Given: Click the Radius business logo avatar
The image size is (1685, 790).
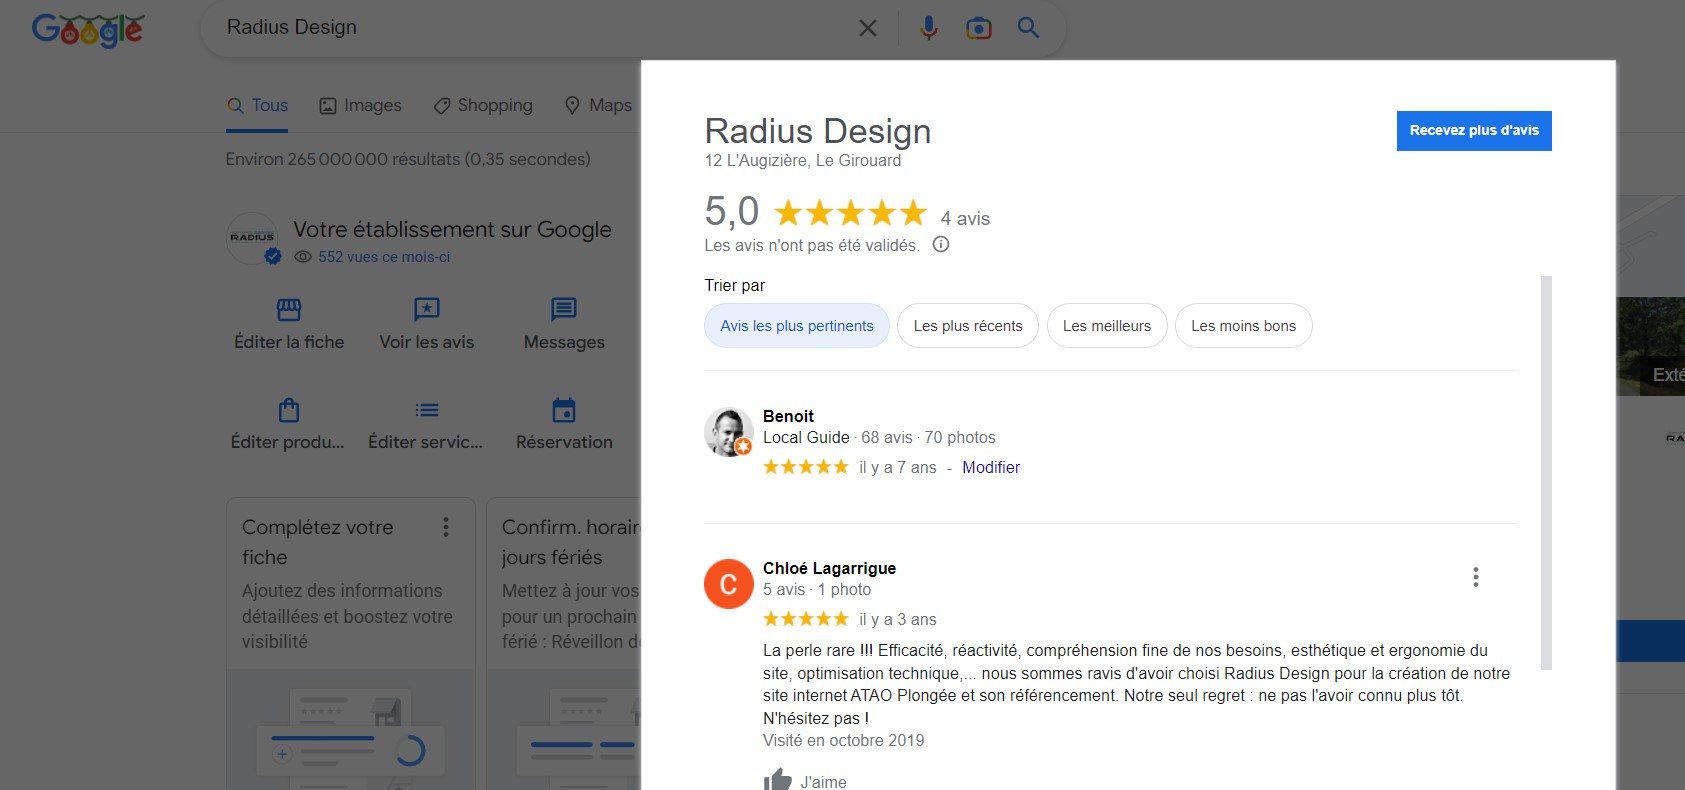Looking at the screenshot, I should click(x=253, y=238).
